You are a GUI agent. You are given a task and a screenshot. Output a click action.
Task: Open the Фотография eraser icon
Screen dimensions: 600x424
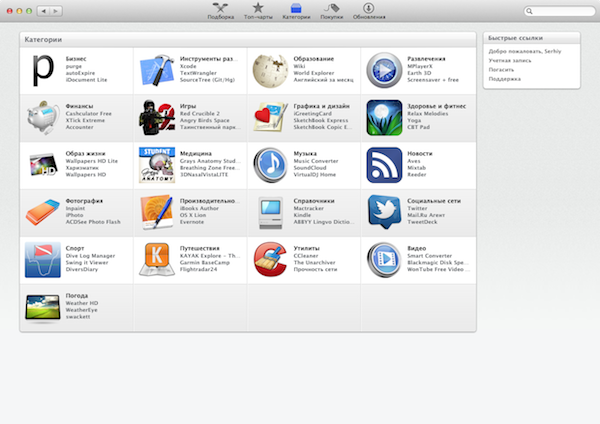coord(43,212)
